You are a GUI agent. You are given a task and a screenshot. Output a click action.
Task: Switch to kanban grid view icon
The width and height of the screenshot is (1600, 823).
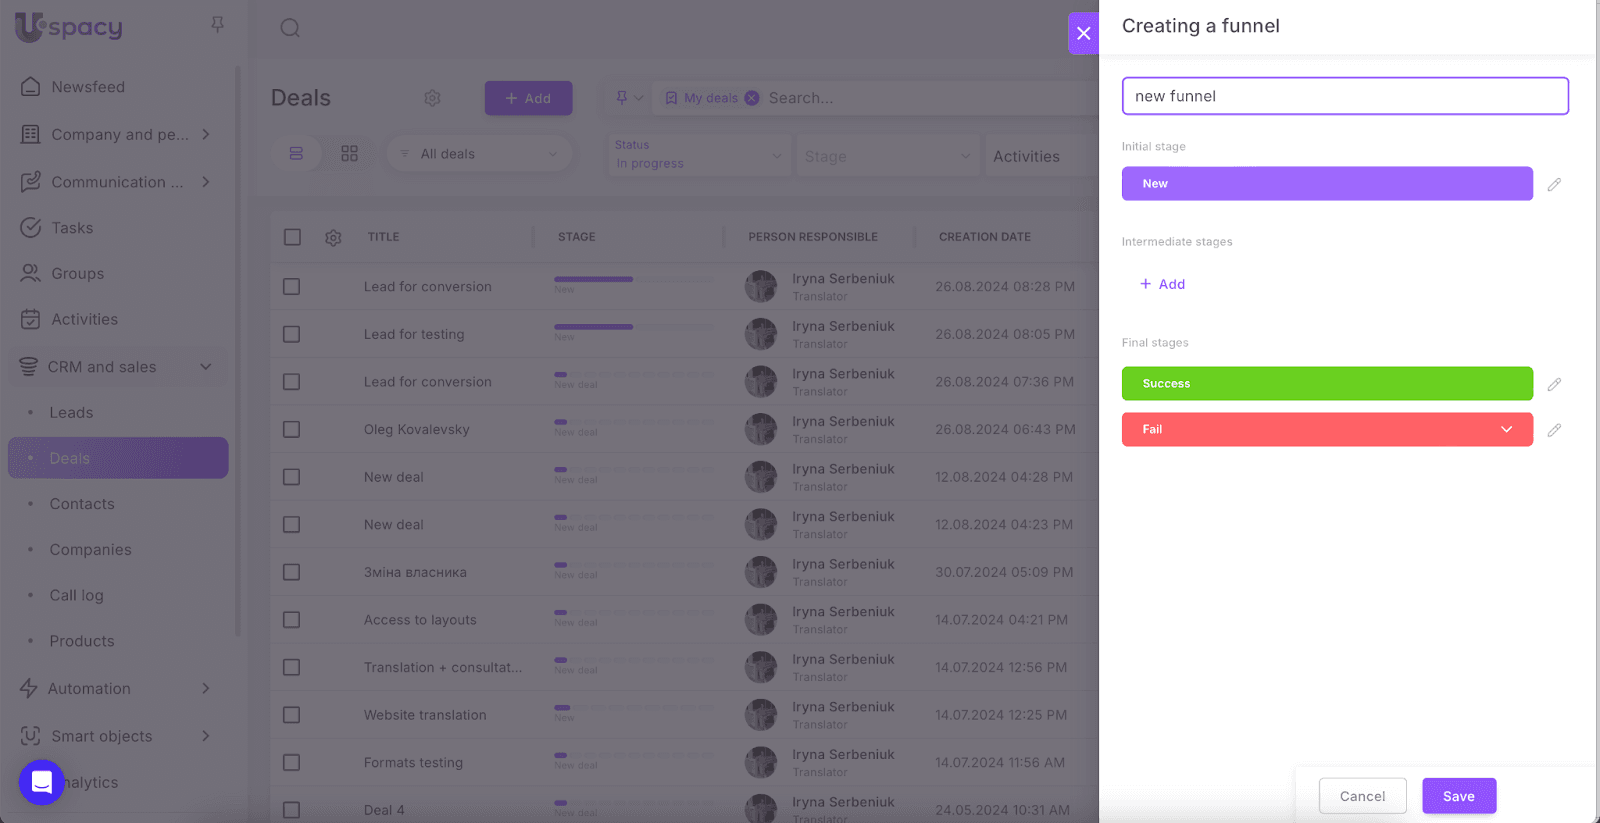tap(349, 154)
